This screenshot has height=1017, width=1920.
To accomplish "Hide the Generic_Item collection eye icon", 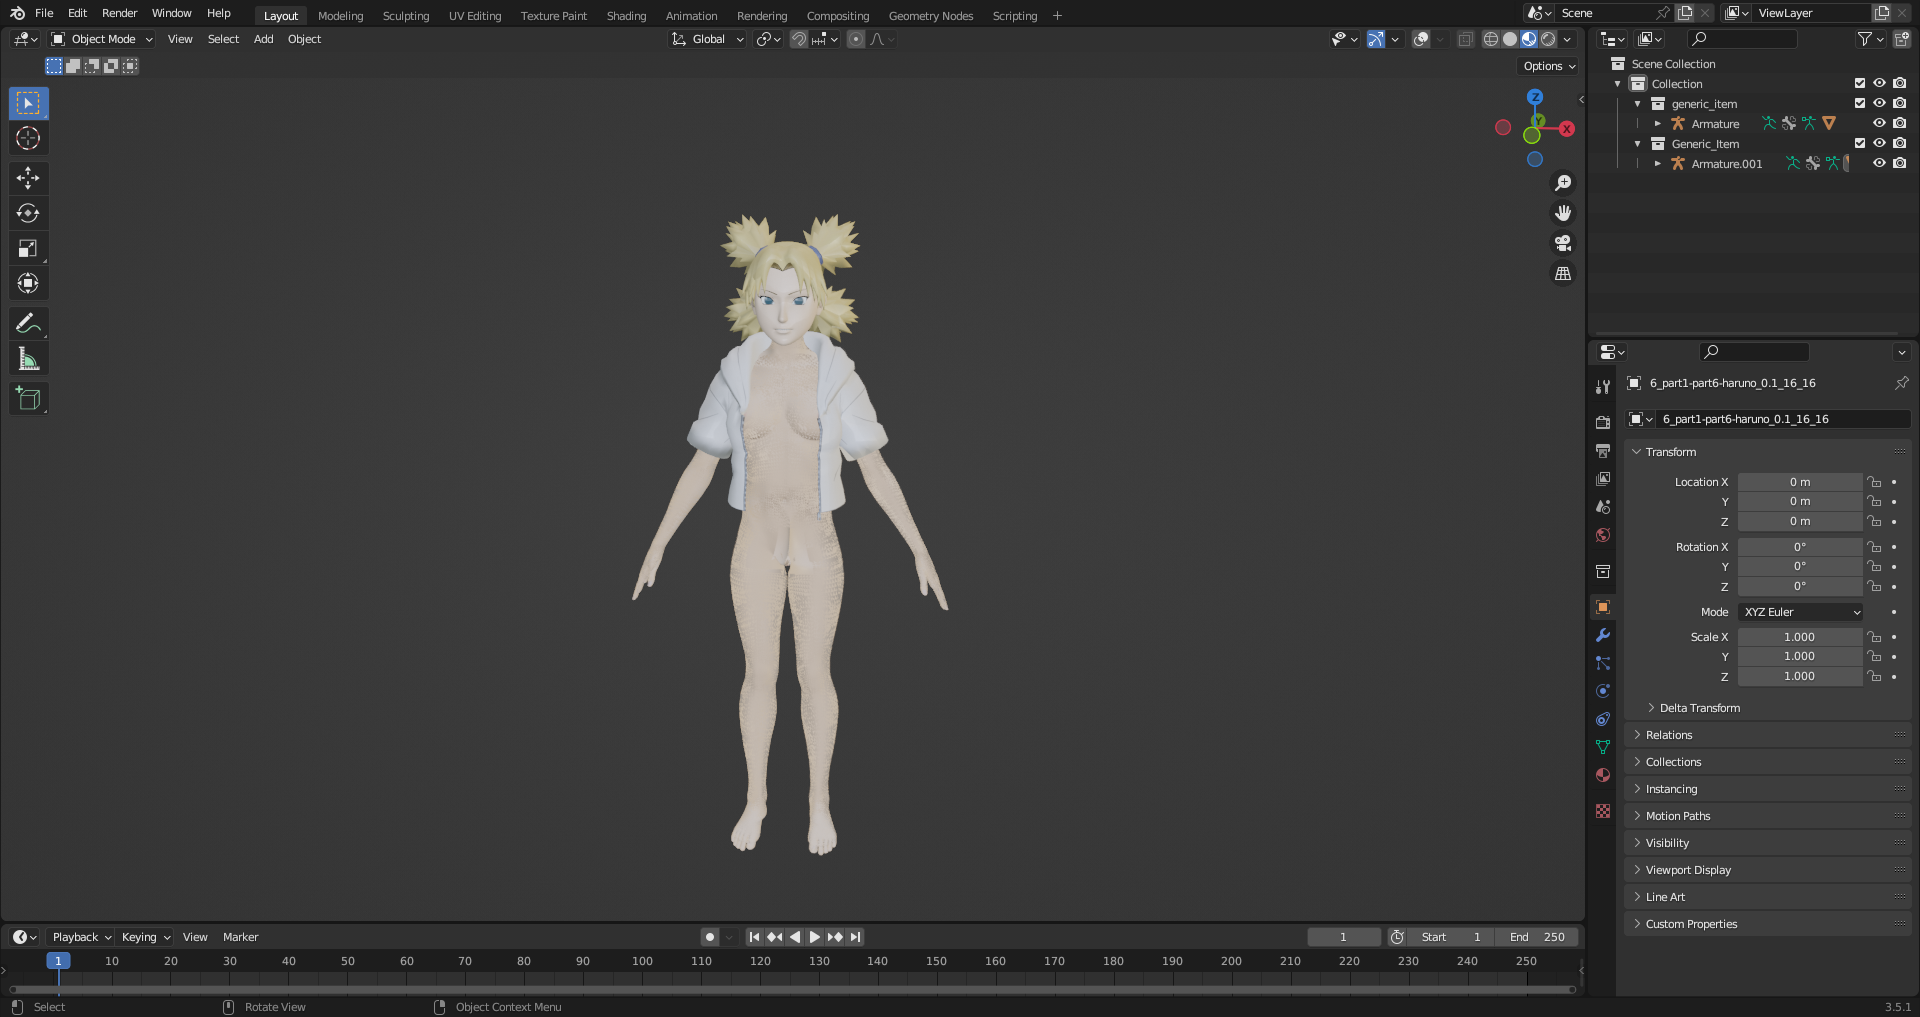I will [1879, 144].
